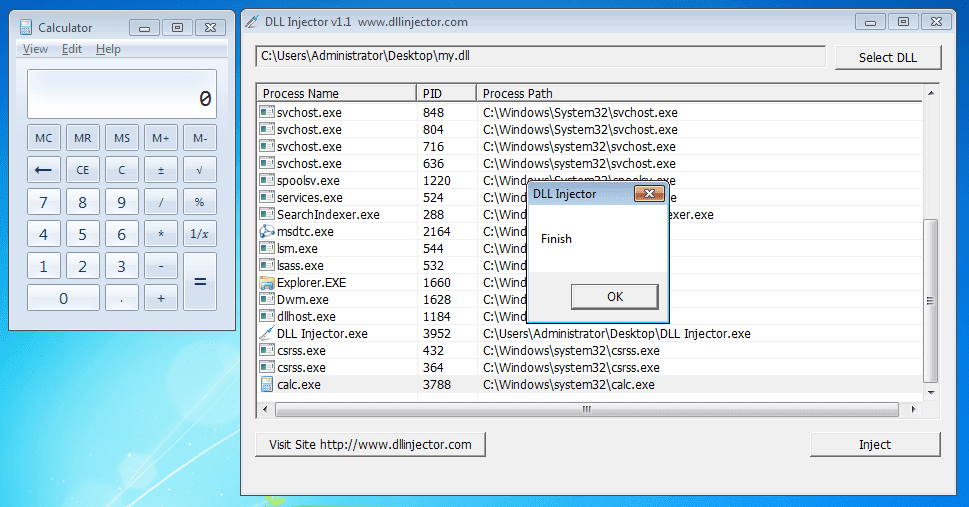The height and width of the screenshot is (507, 969).
Task: Click the Calculator plus button
Action: click(x=161, y=299)
